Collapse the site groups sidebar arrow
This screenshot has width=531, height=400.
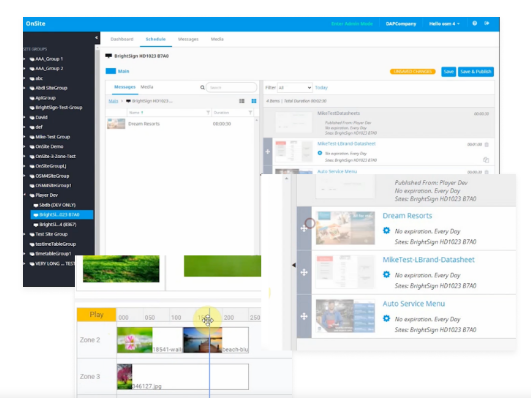96,38
